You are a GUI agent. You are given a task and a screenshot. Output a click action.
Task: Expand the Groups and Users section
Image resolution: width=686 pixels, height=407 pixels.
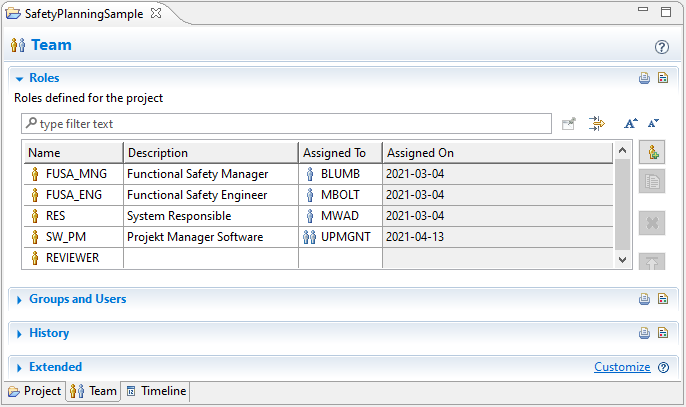(19, 299)
